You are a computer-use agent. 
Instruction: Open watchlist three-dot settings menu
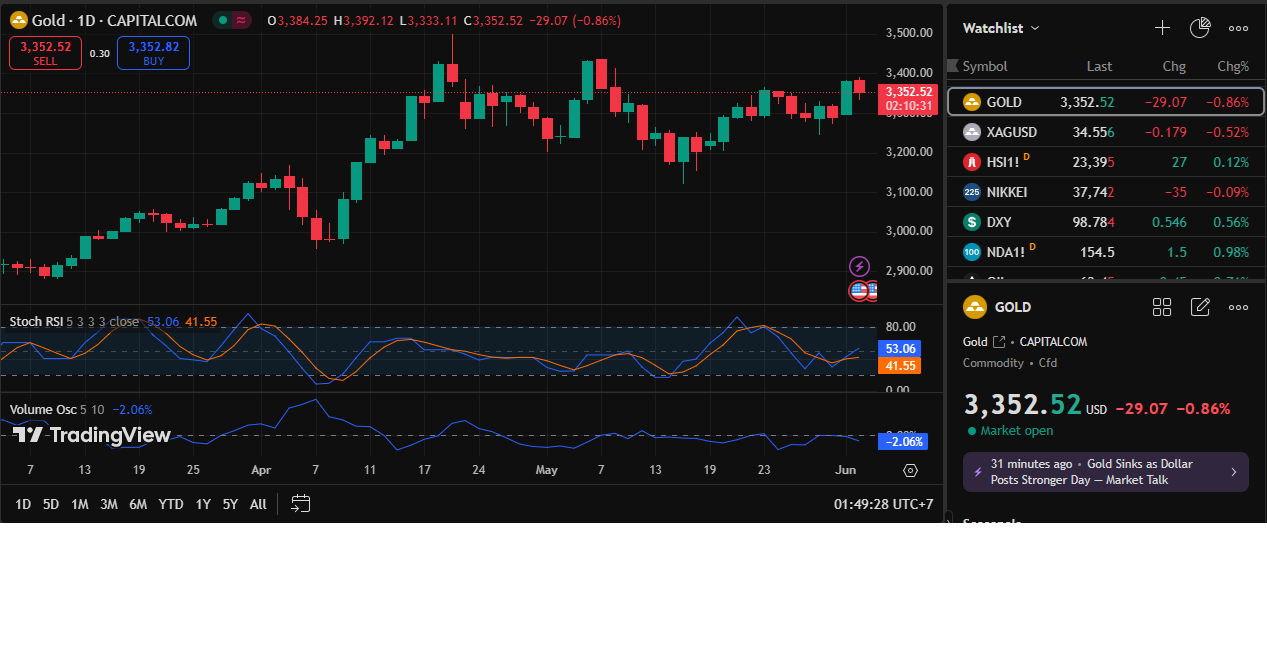1238,28
